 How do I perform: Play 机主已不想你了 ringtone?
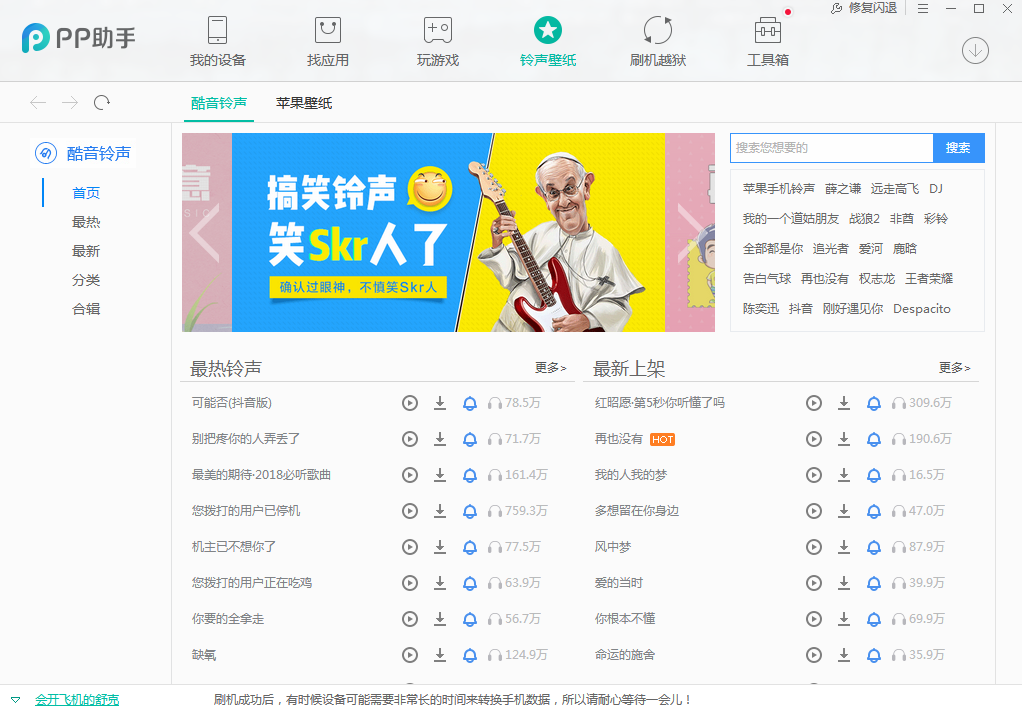click(x=410, y=547)
